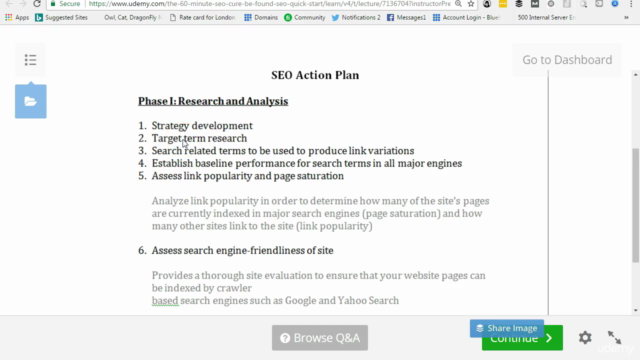This screenshot has width=640, height=360.
Task: Open Rate card for London bookmark
Action: [x=202, y=18]
